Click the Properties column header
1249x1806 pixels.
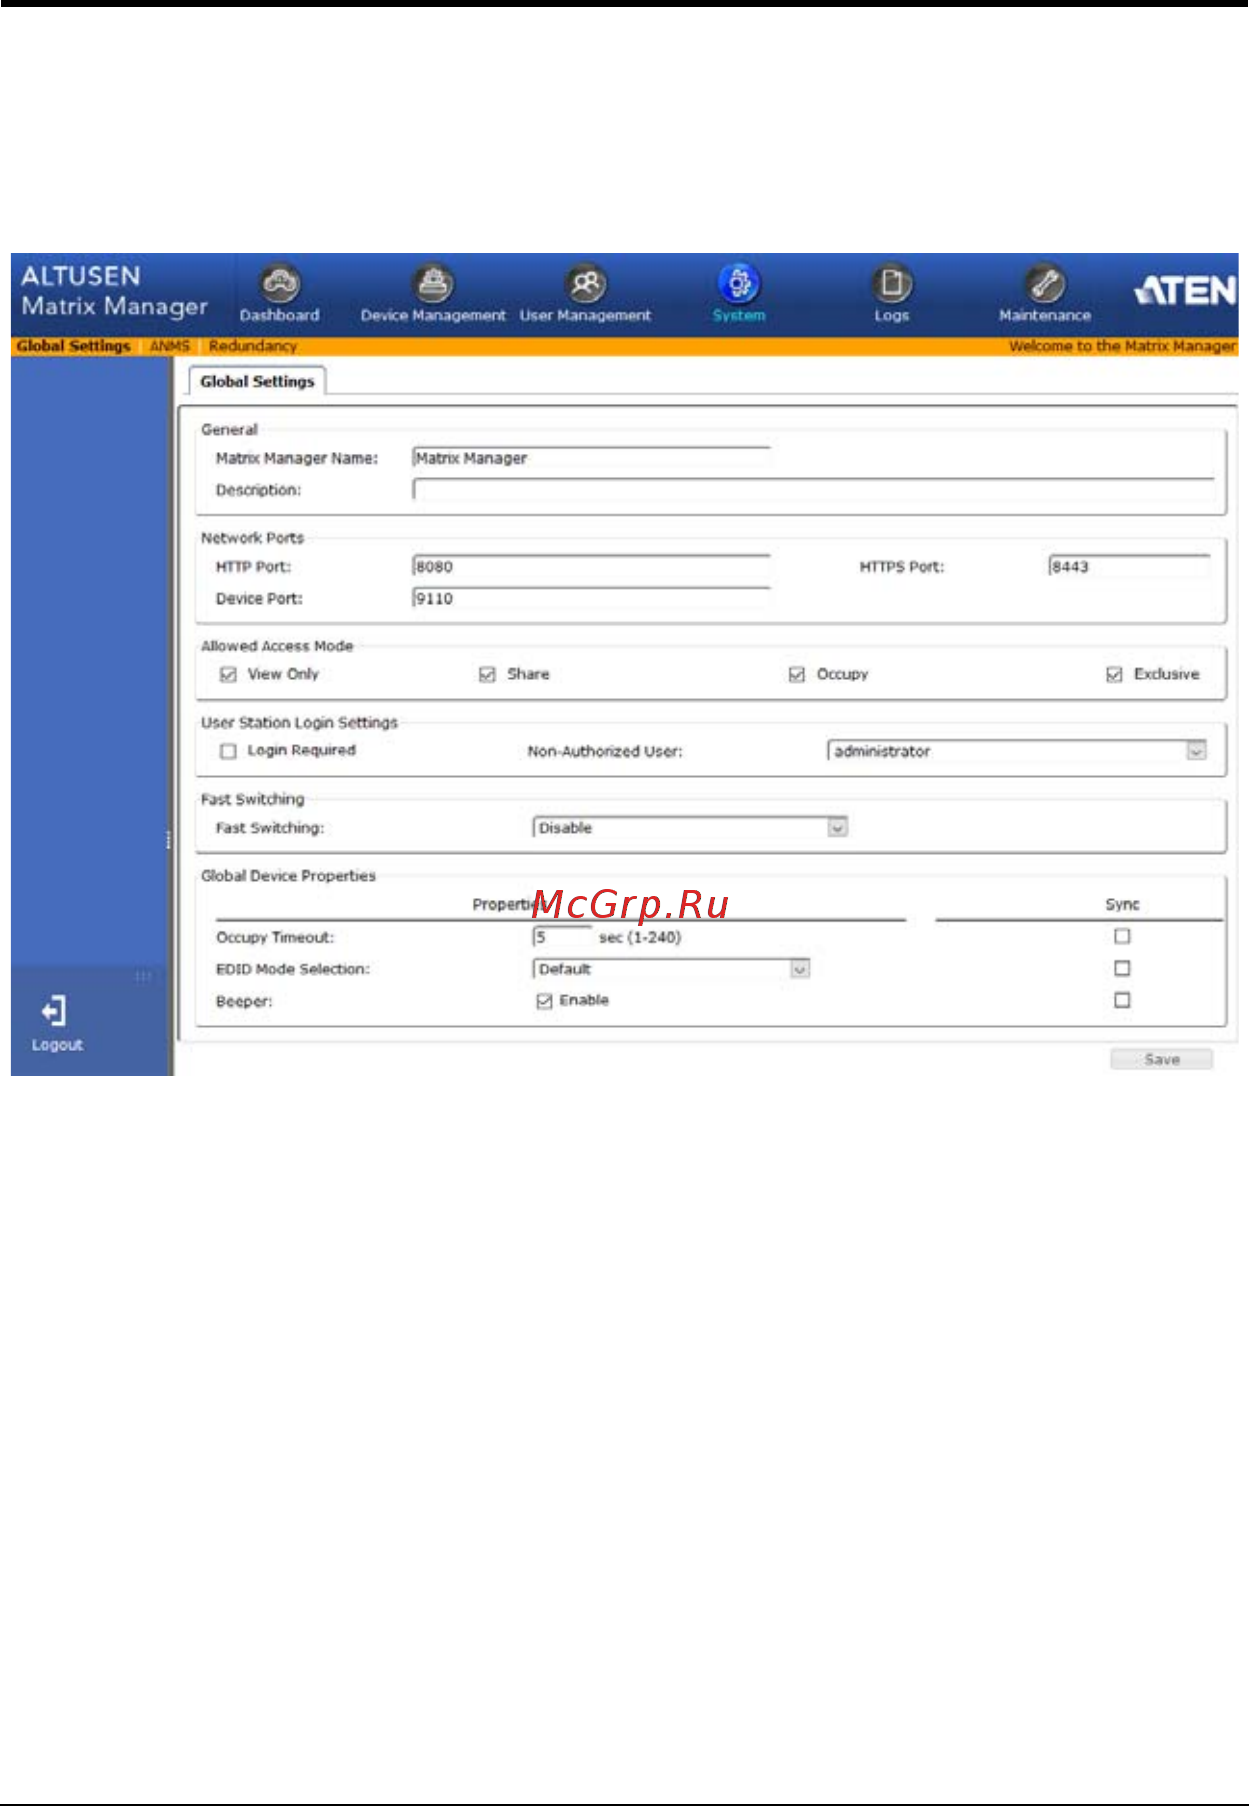pyautogui.click(x=510, y=905)
